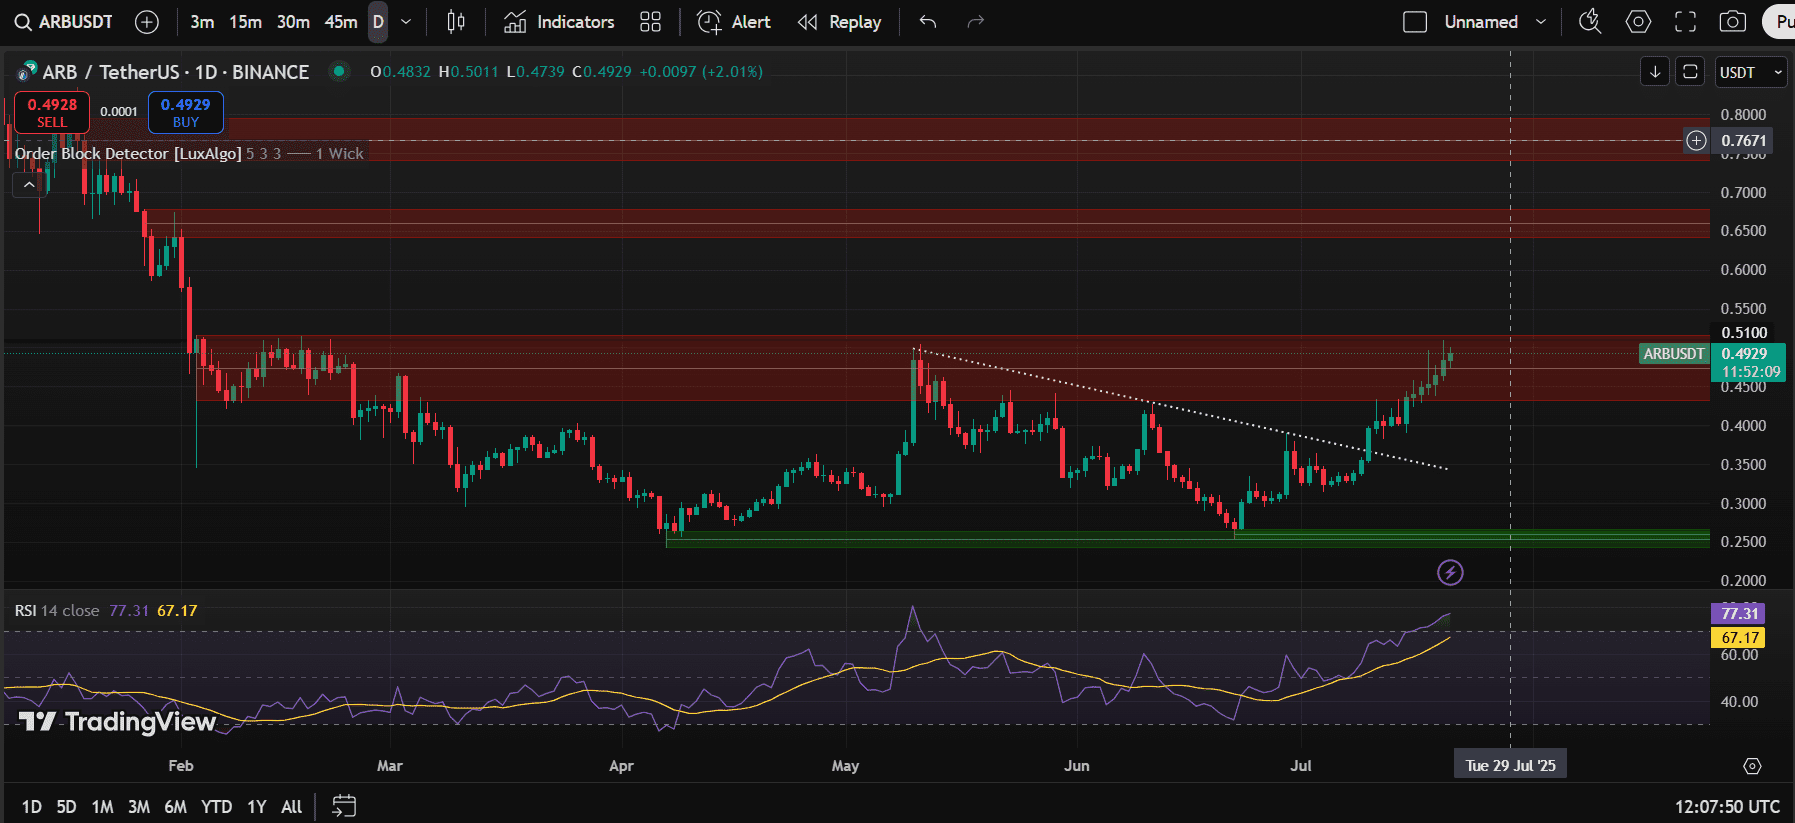Click the 0.4929 BUY button
Viewport: 1795px width, 823px height.
[x=185, y=112]
